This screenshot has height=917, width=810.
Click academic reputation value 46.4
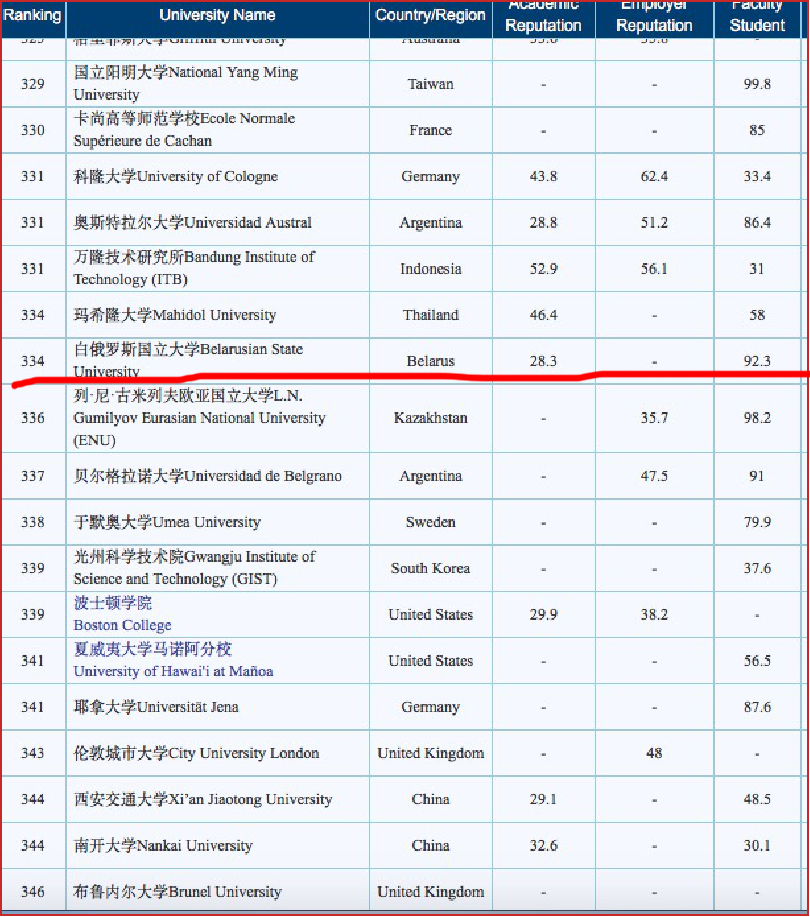(x=543, y=315)
